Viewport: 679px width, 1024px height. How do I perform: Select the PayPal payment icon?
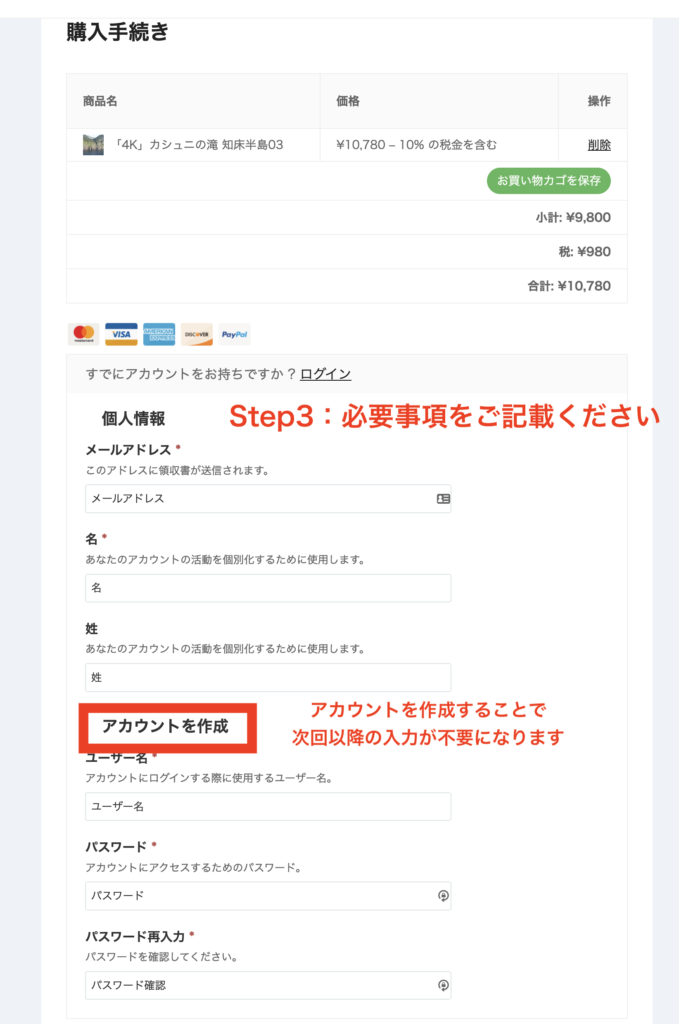[x=234, y=334]
